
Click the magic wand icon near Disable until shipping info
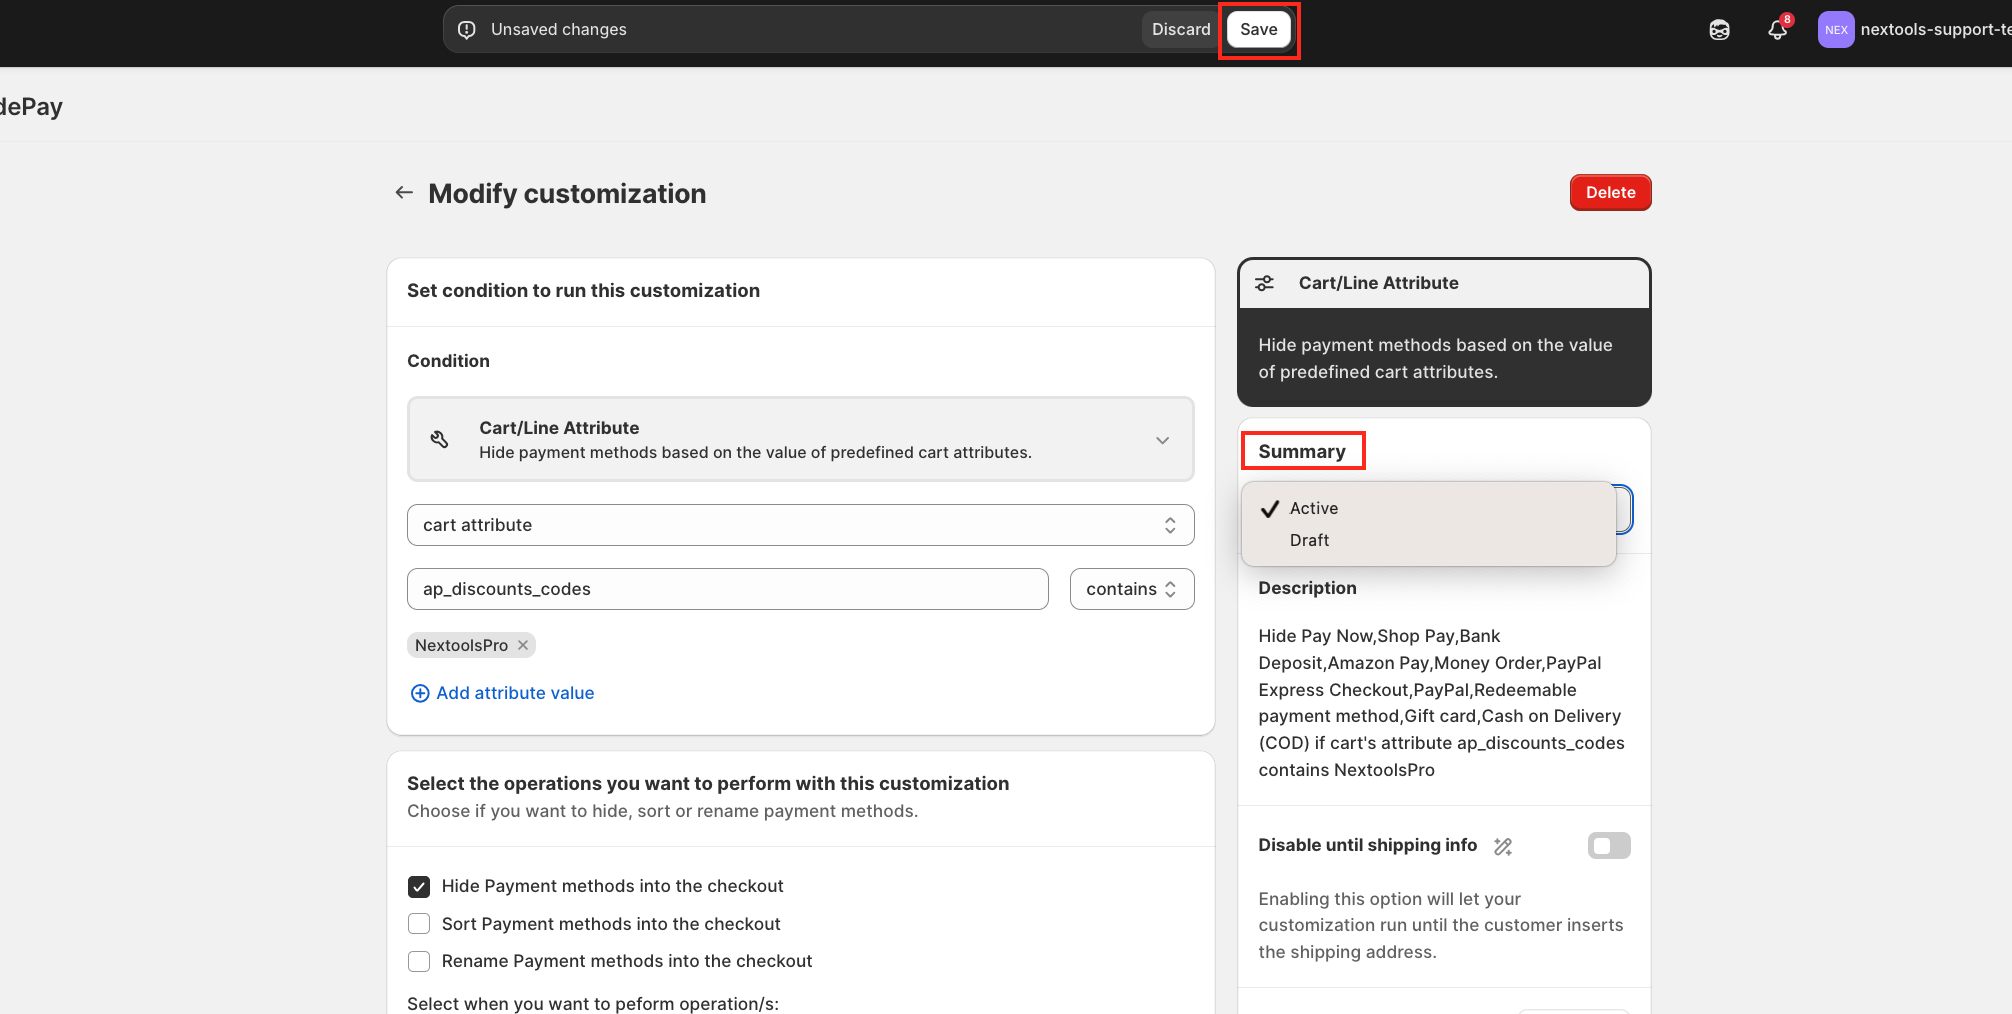coord(1502,847)
